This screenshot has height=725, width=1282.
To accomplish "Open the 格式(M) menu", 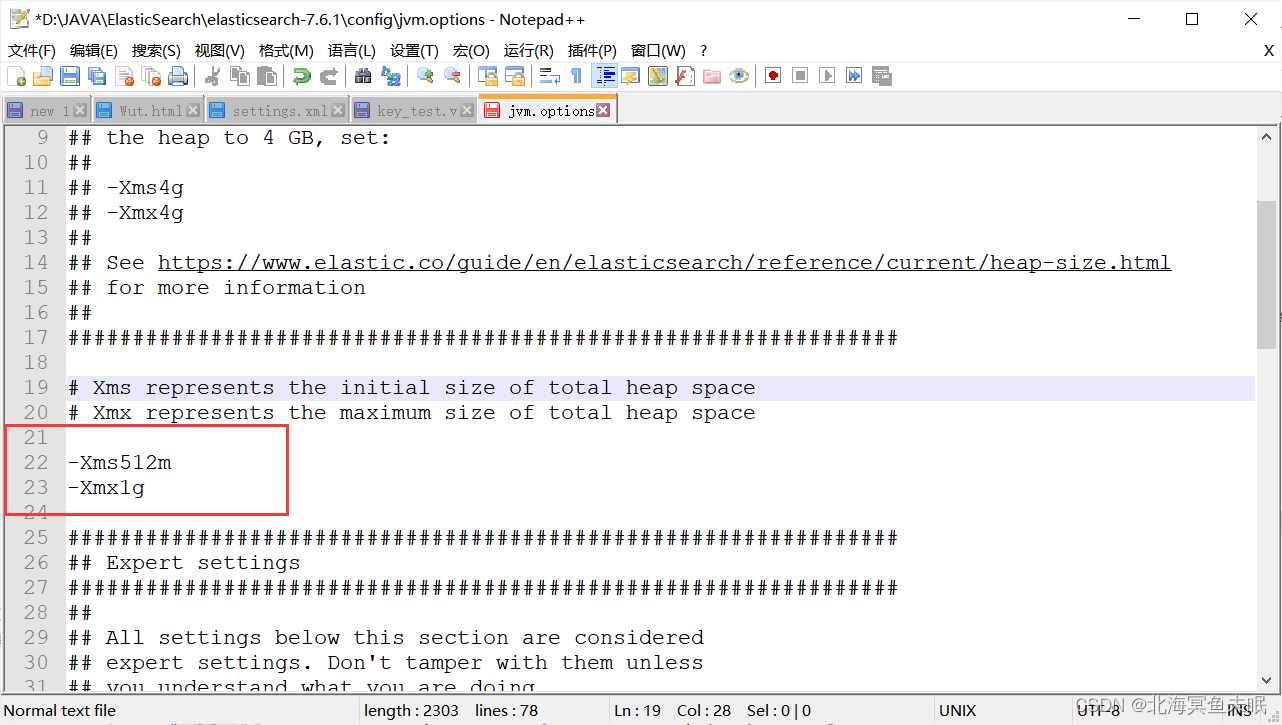I will coord(286,50).
